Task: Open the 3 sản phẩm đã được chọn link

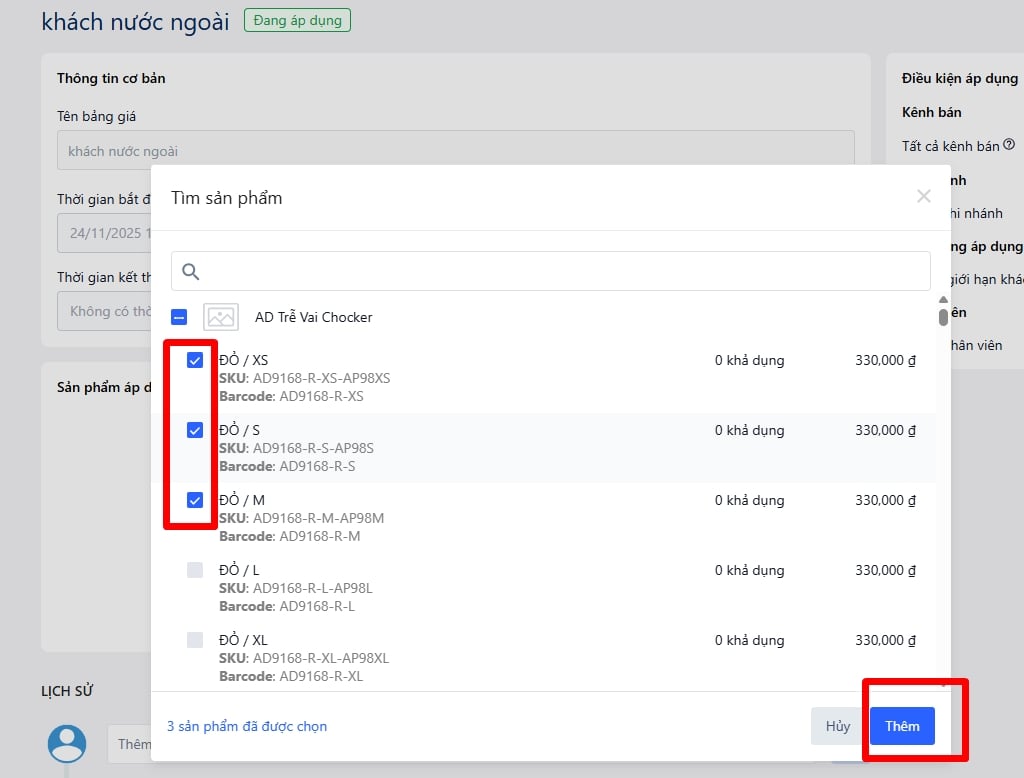Action: (247, 726)
